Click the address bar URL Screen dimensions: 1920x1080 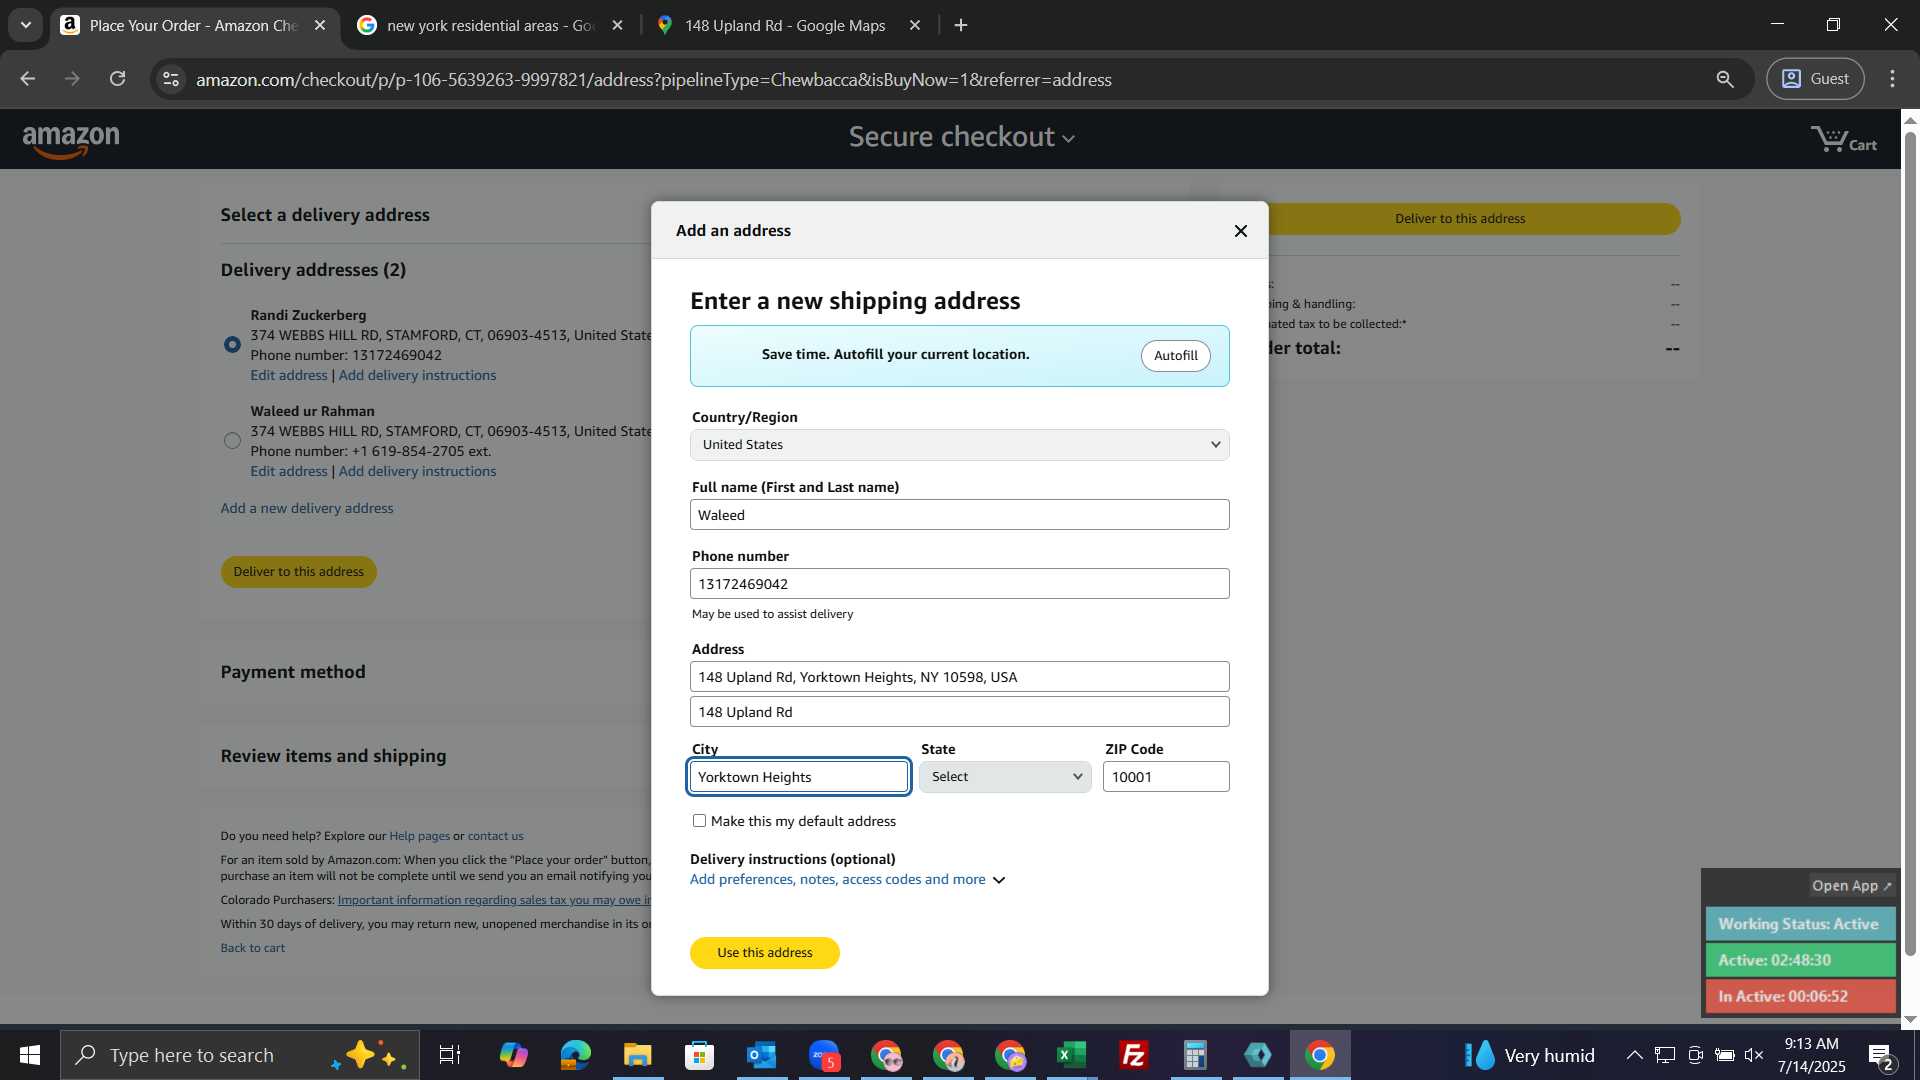coord(653,80)
